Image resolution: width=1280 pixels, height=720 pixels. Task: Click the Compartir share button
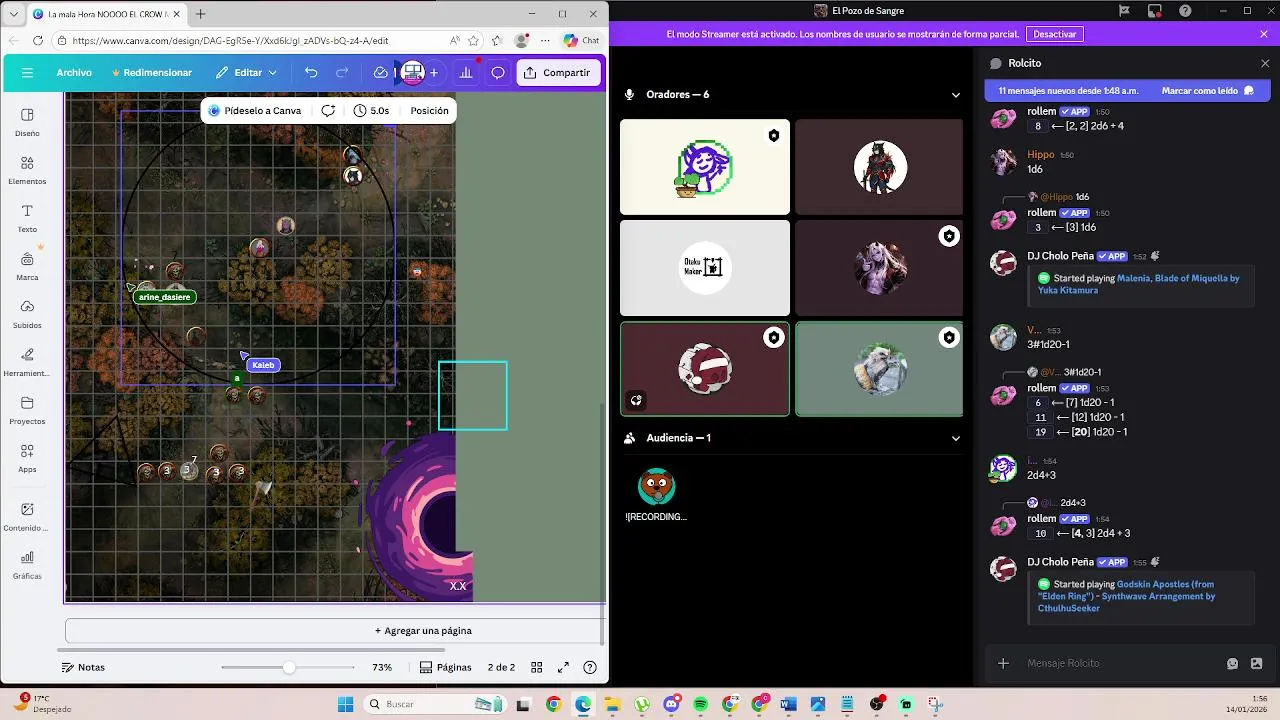559,73
